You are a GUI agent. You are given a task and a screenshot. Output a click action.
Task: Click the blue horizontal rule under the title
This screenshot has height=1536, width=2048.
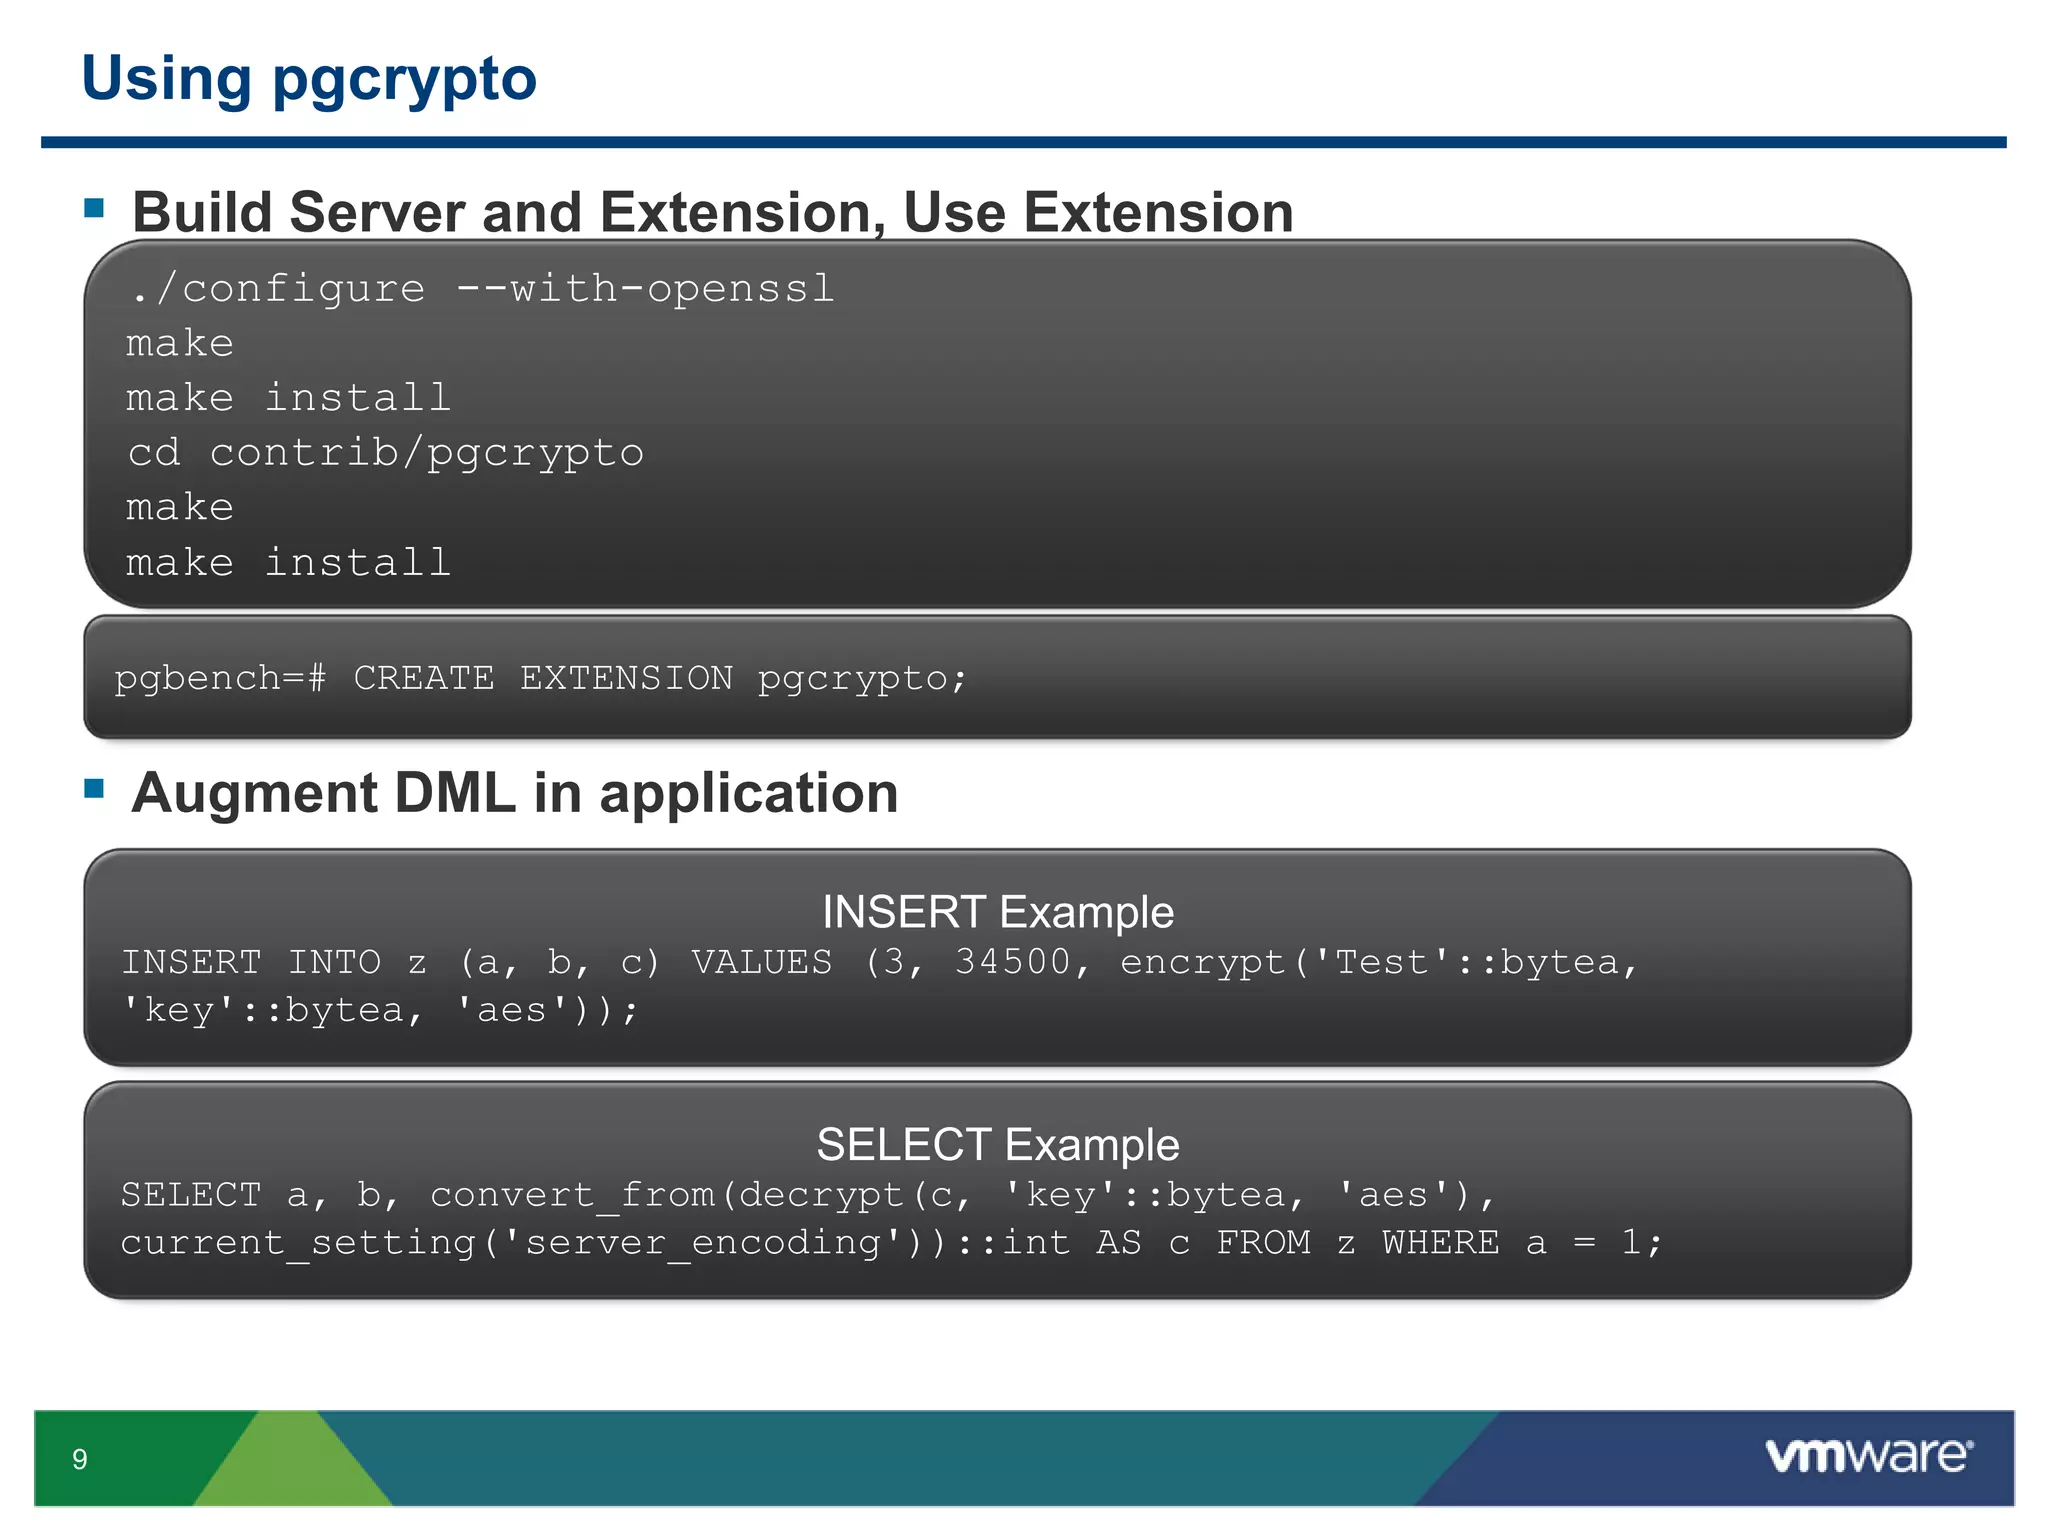coord(1022,143)
